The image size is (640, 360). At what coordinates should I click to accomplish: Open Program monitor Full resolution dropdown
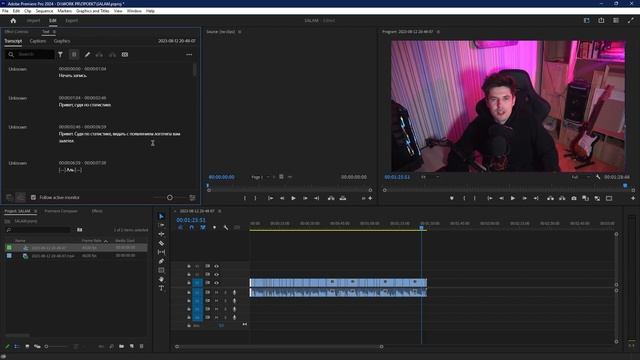[580, 177]
